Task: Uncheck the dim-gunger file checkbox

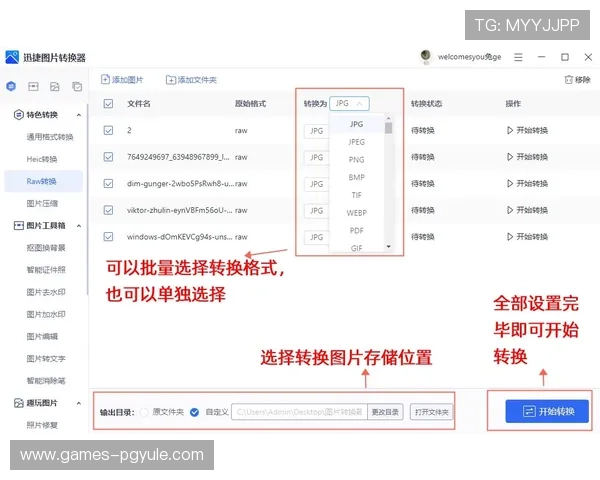Action: 108,184
